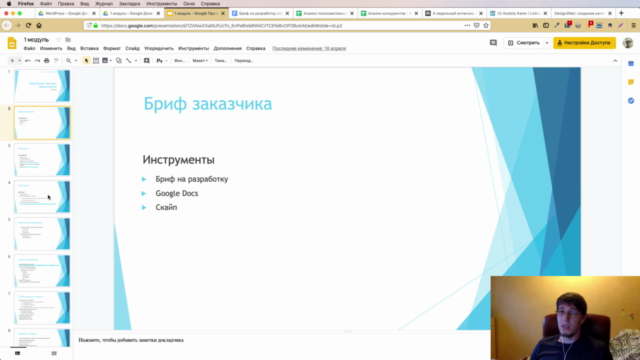Open the macOS Закладки menu
The height and width of the screenshot is (360, 640).
129,3
